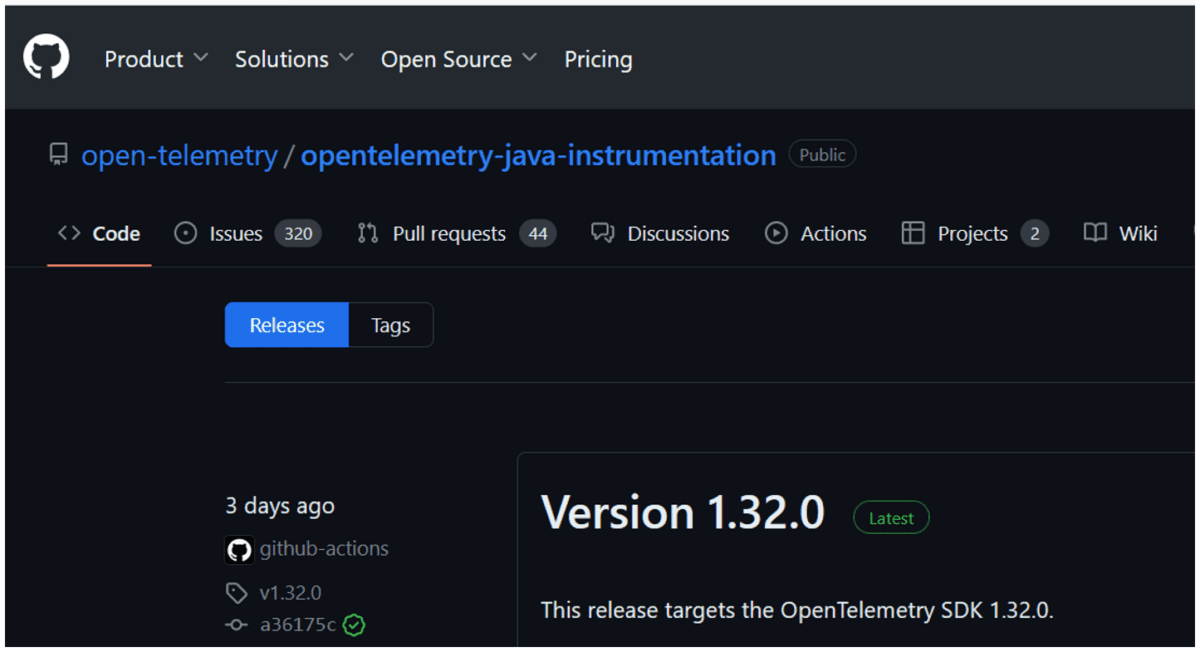Click the Actions play icon
The height and width of the screenshot is (657, 1200).
(x=776, y=234)
